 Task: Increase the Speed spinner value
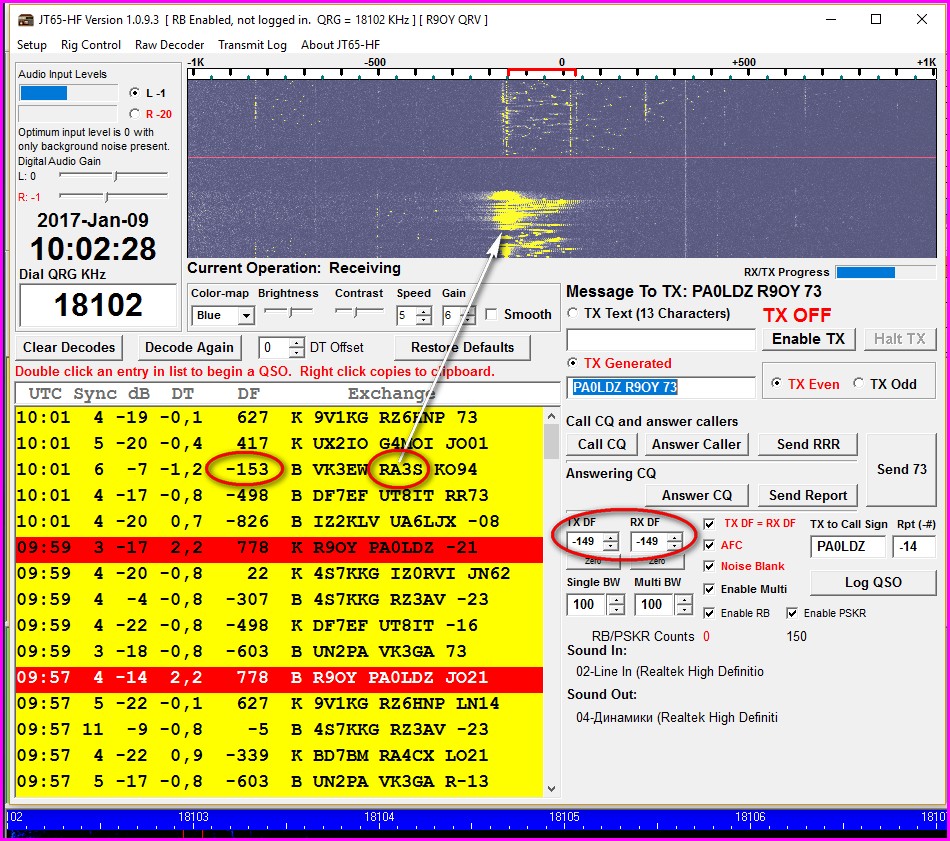(424, 311)
